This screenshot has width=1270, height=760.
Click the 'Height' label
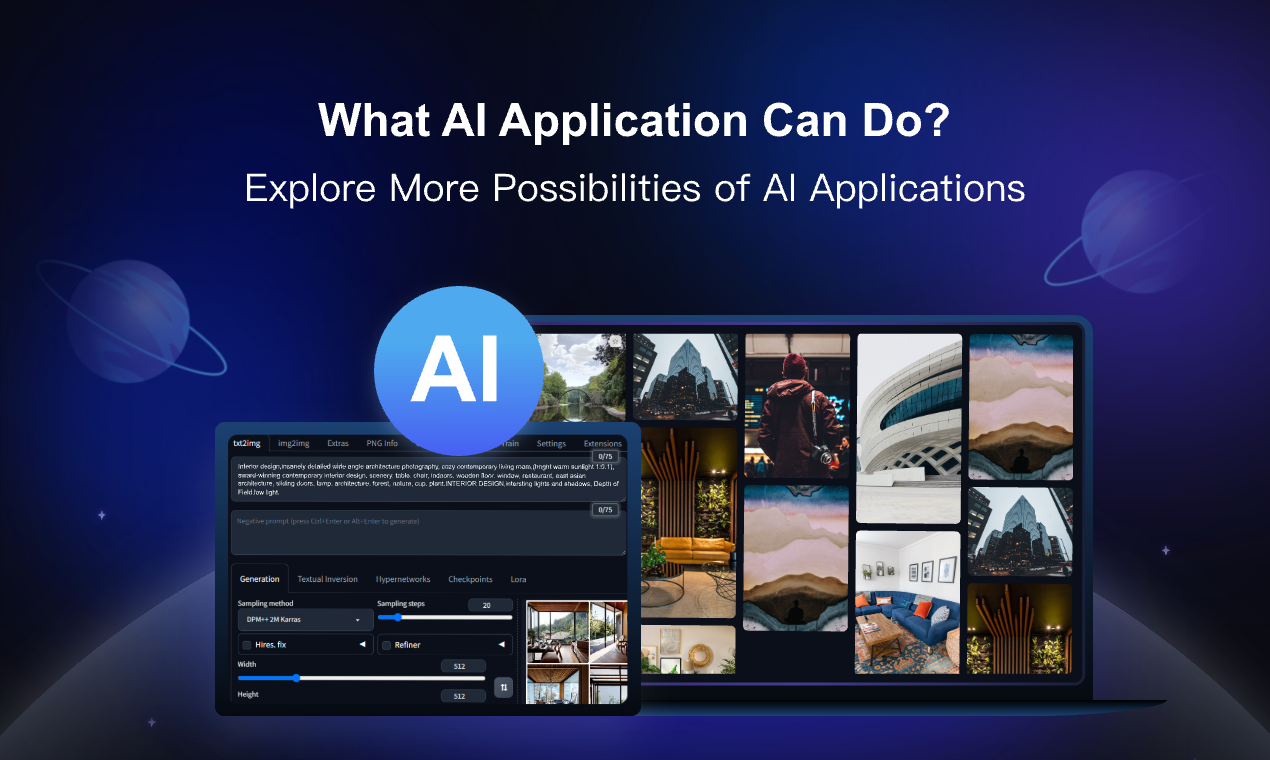tap(248, 694)
